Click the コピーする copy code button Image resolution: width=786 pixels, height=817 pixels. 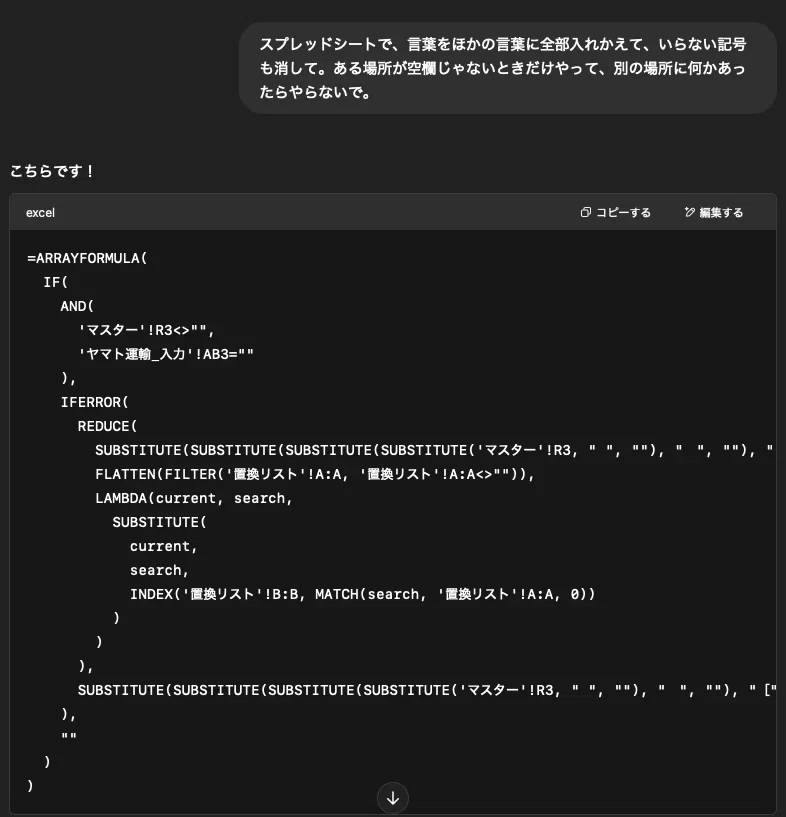tap(616, 213)
